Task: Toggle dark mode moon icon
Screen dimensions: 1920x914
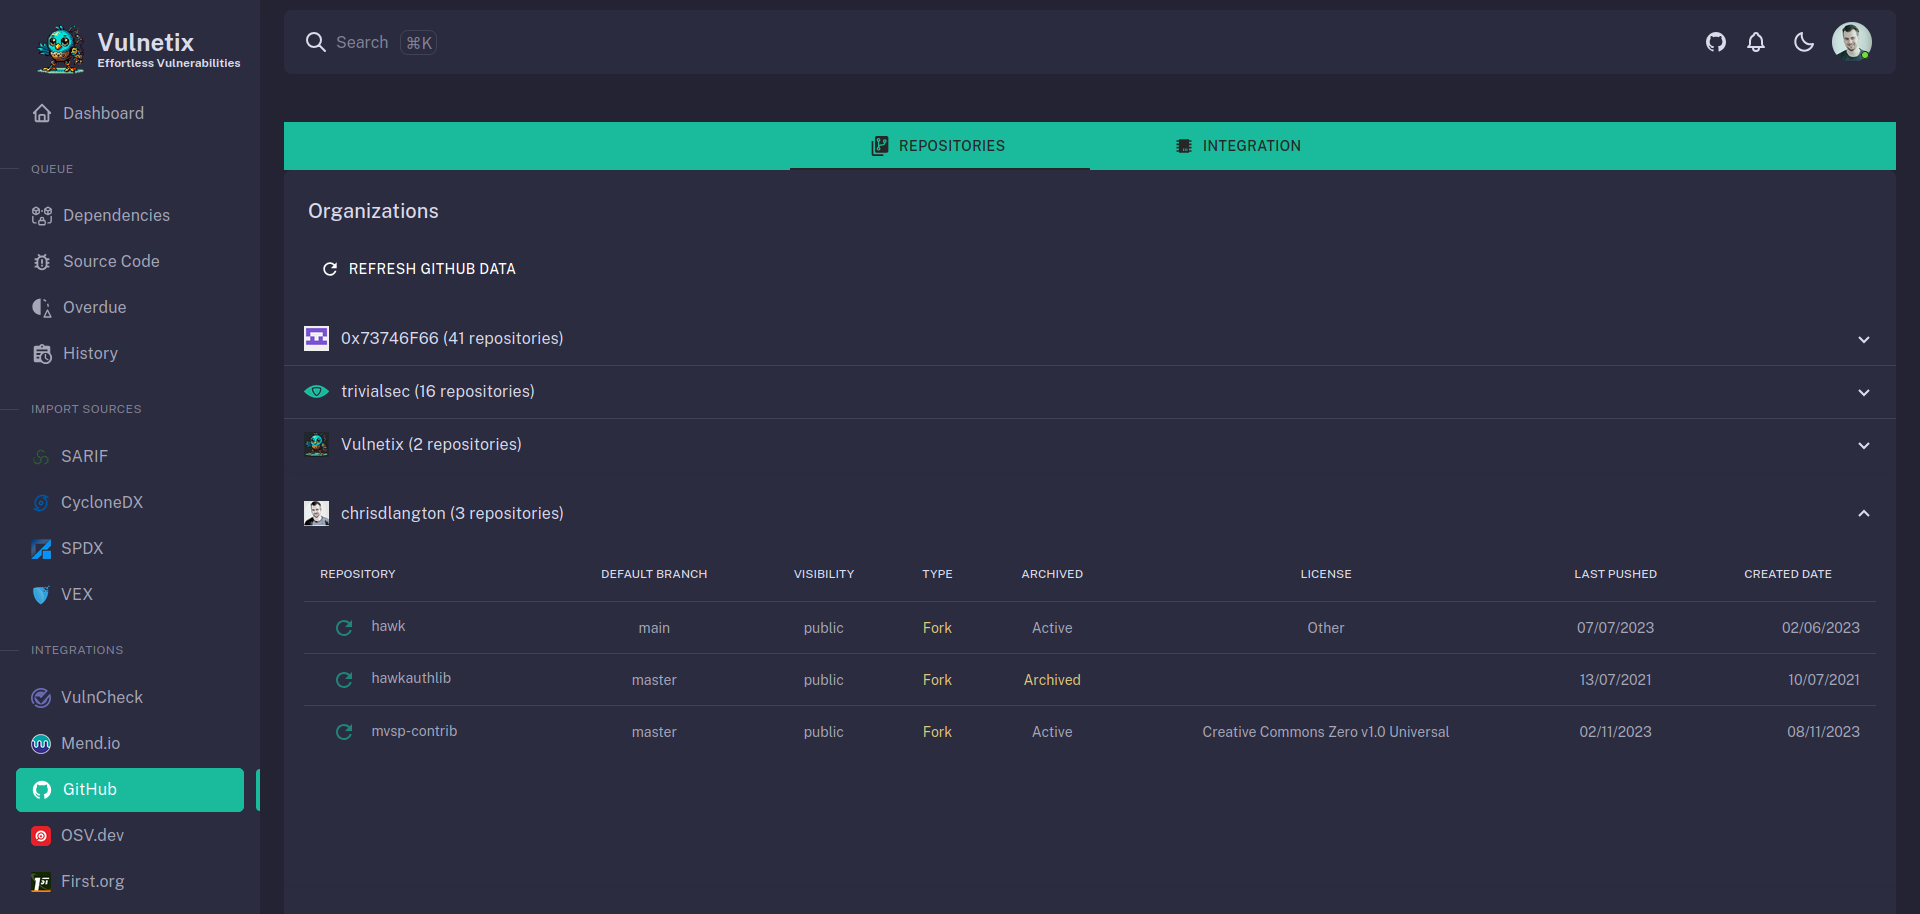Action: click(x=1804, y=42)
